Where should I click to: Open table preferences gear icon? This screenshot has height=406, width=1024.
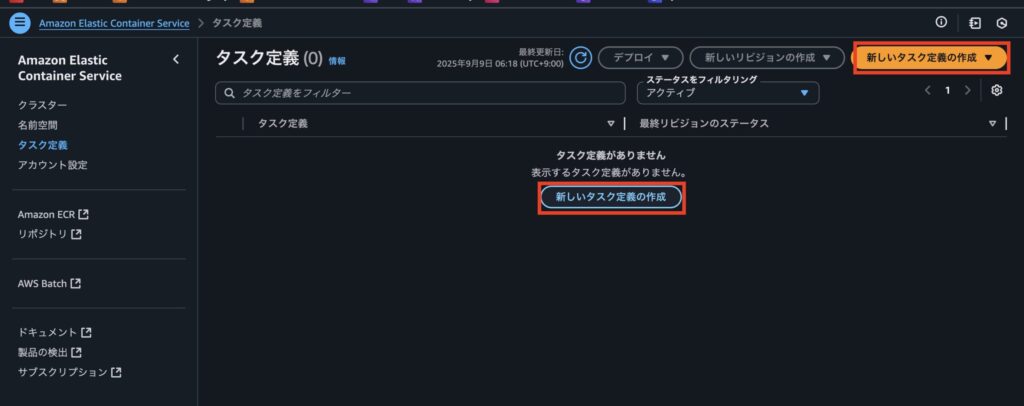pyautogui.click(x=997, y=91)
